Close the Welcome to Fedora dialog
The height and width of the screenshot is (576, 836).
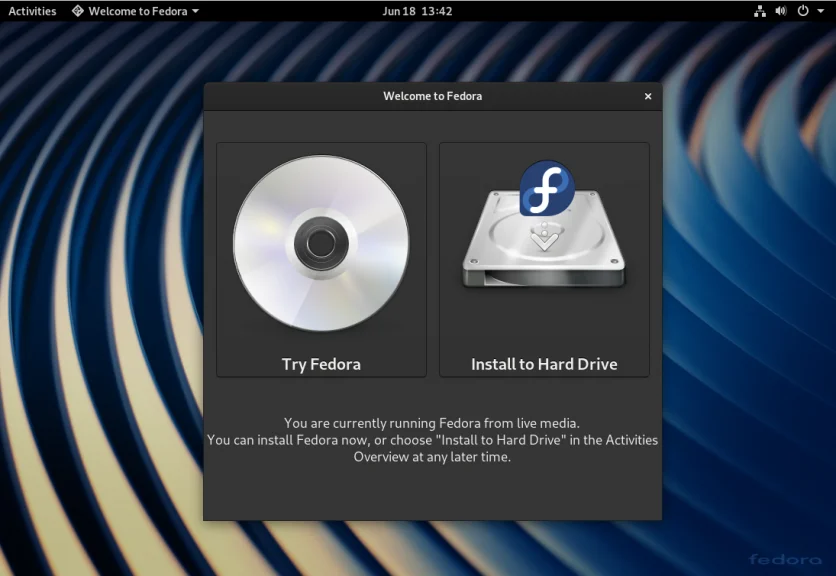click(648, 96)
